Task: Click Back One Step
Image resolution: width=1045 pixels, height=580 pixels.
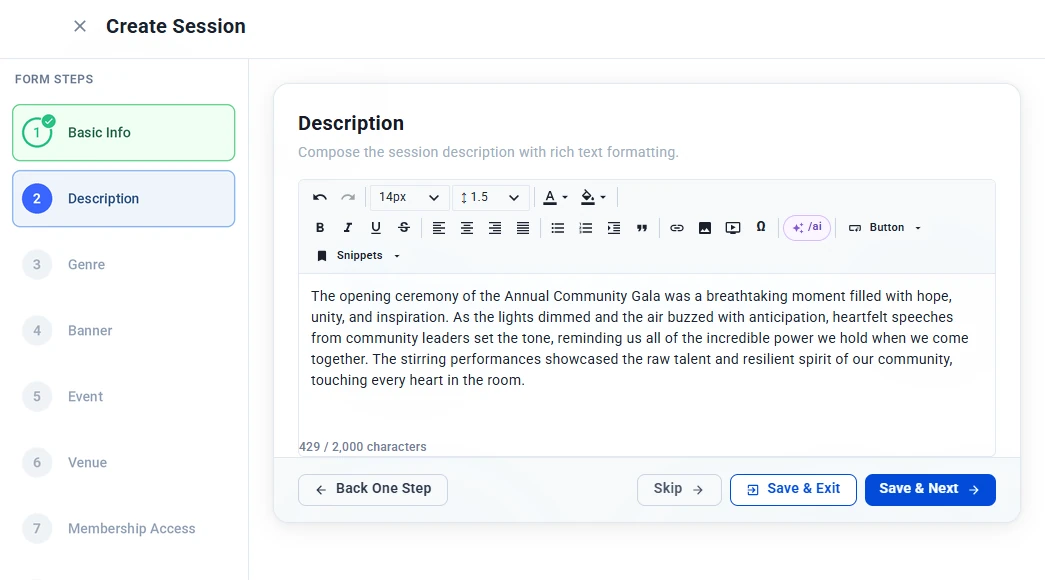Action: pyautogui.click(x=373, y=490)
